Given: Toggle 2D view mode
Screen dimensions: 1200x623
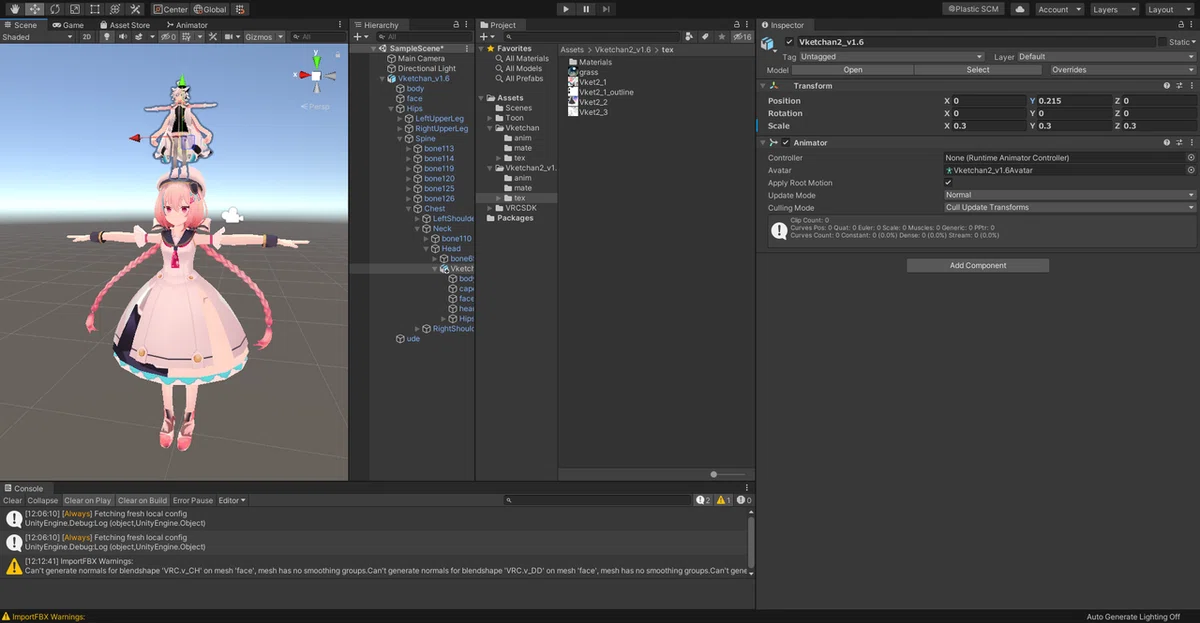Looking at the screenshot, I should (x=87, y=37).
